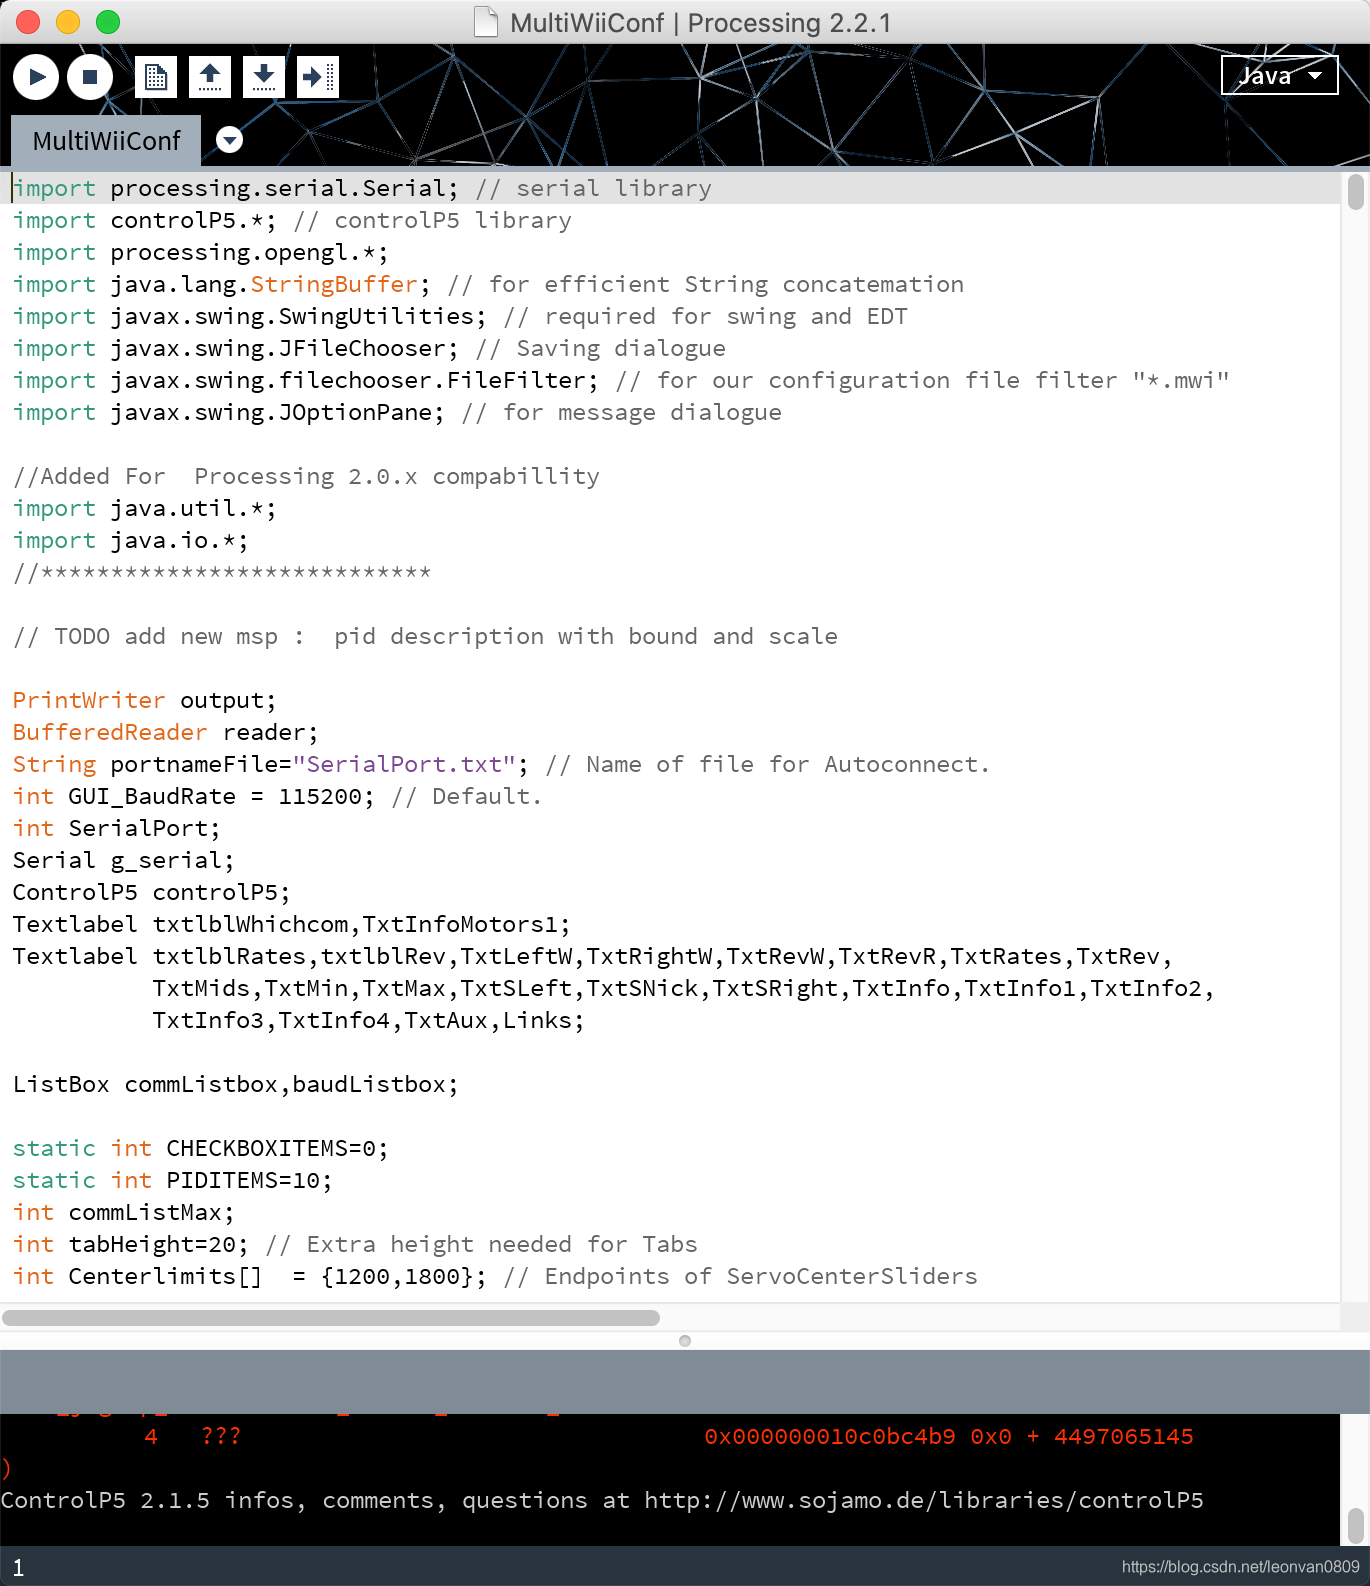The height and width of the screenshot is (1586, 1370).
Task: Click the line starting 'Textlabel txtlblRates'
Action: coord(592,957)
